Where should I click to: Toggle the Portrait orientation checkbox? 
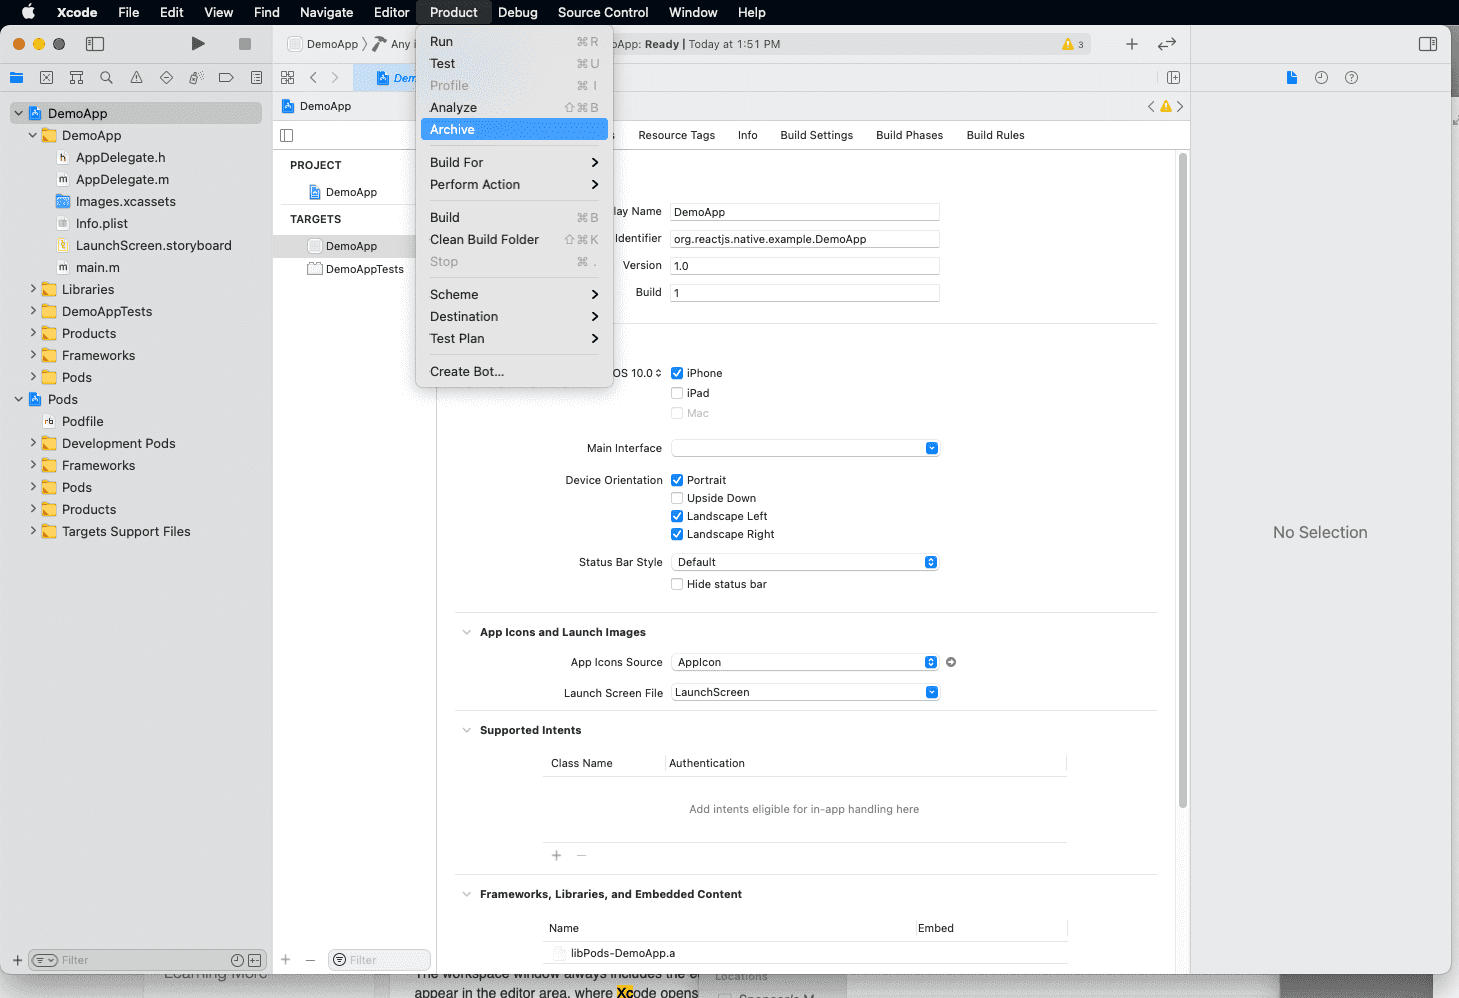click(677, 480)
